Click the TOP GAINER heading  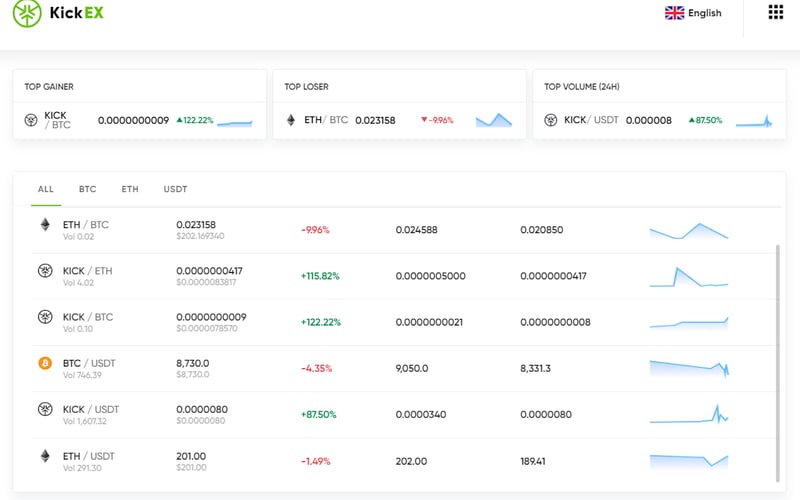(x=49, y=87)
